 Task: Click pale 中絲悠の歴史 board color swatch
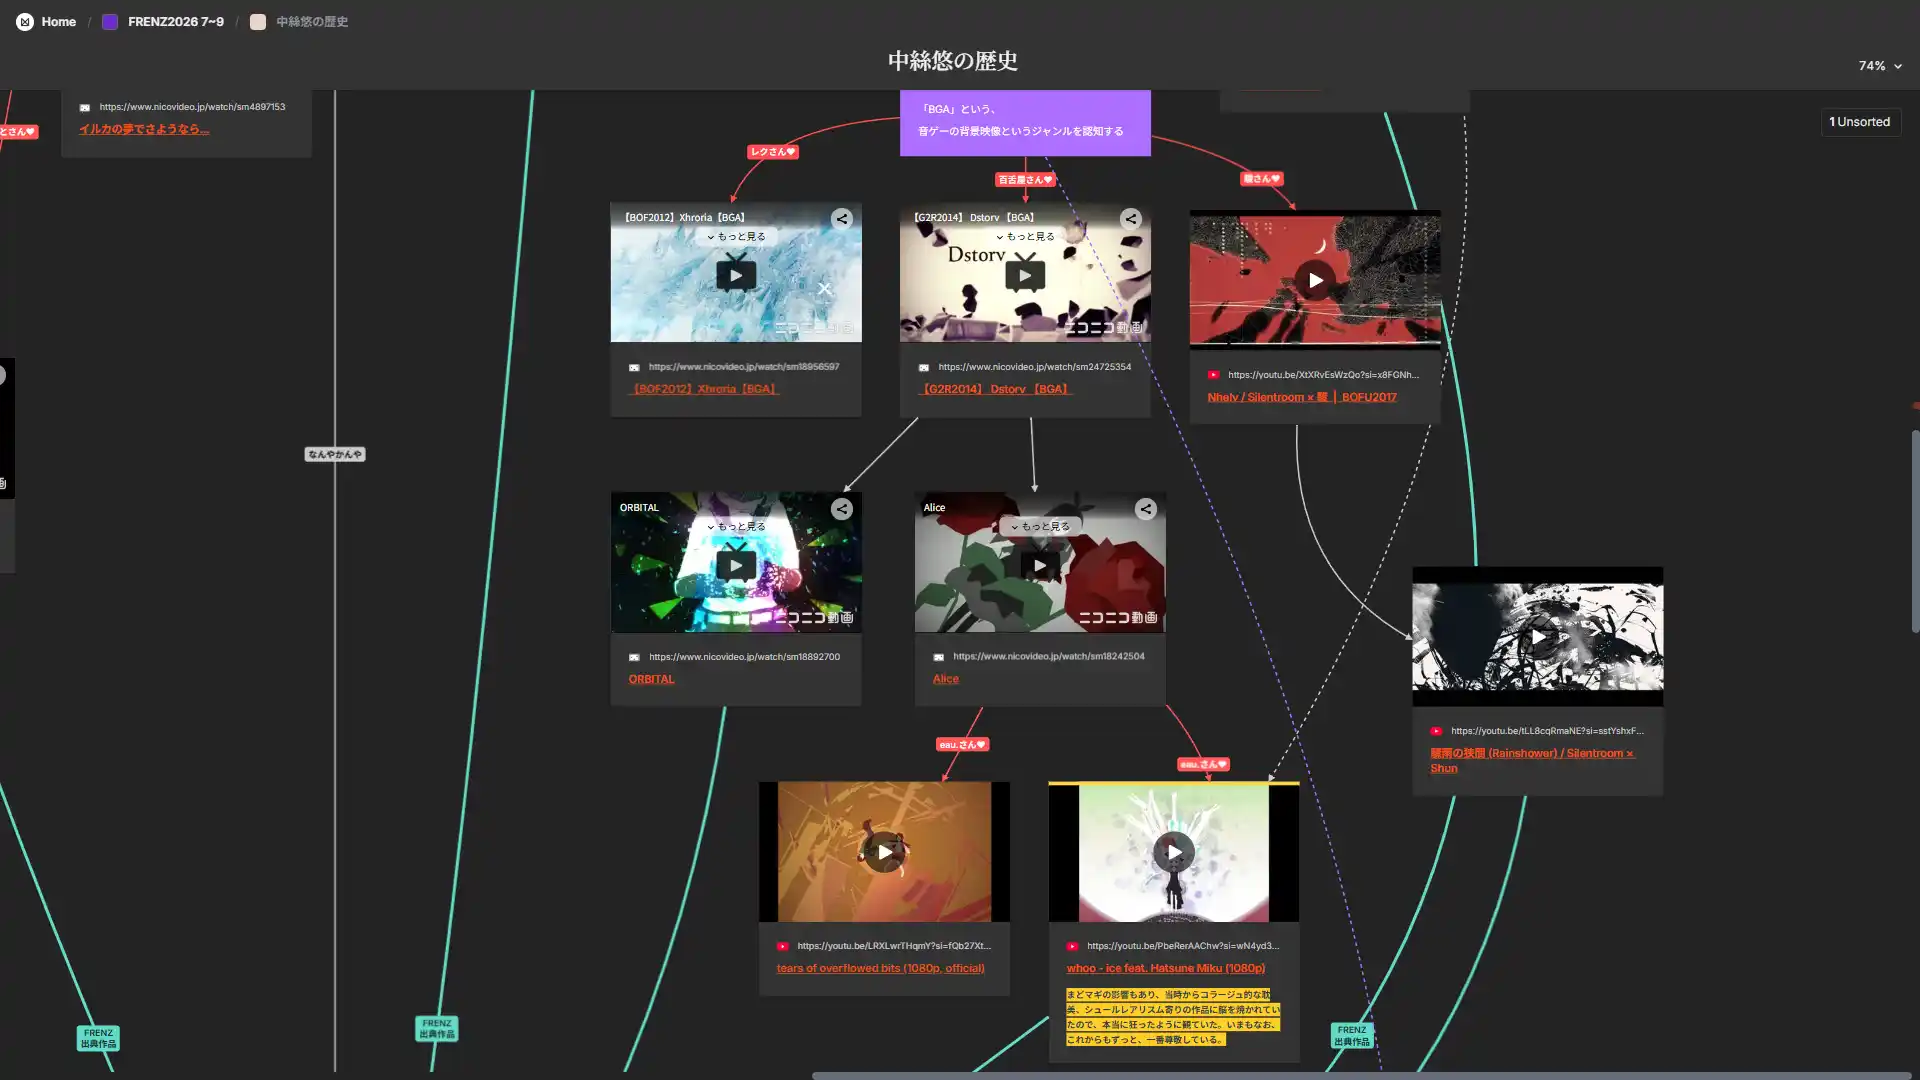coord(258,22)
